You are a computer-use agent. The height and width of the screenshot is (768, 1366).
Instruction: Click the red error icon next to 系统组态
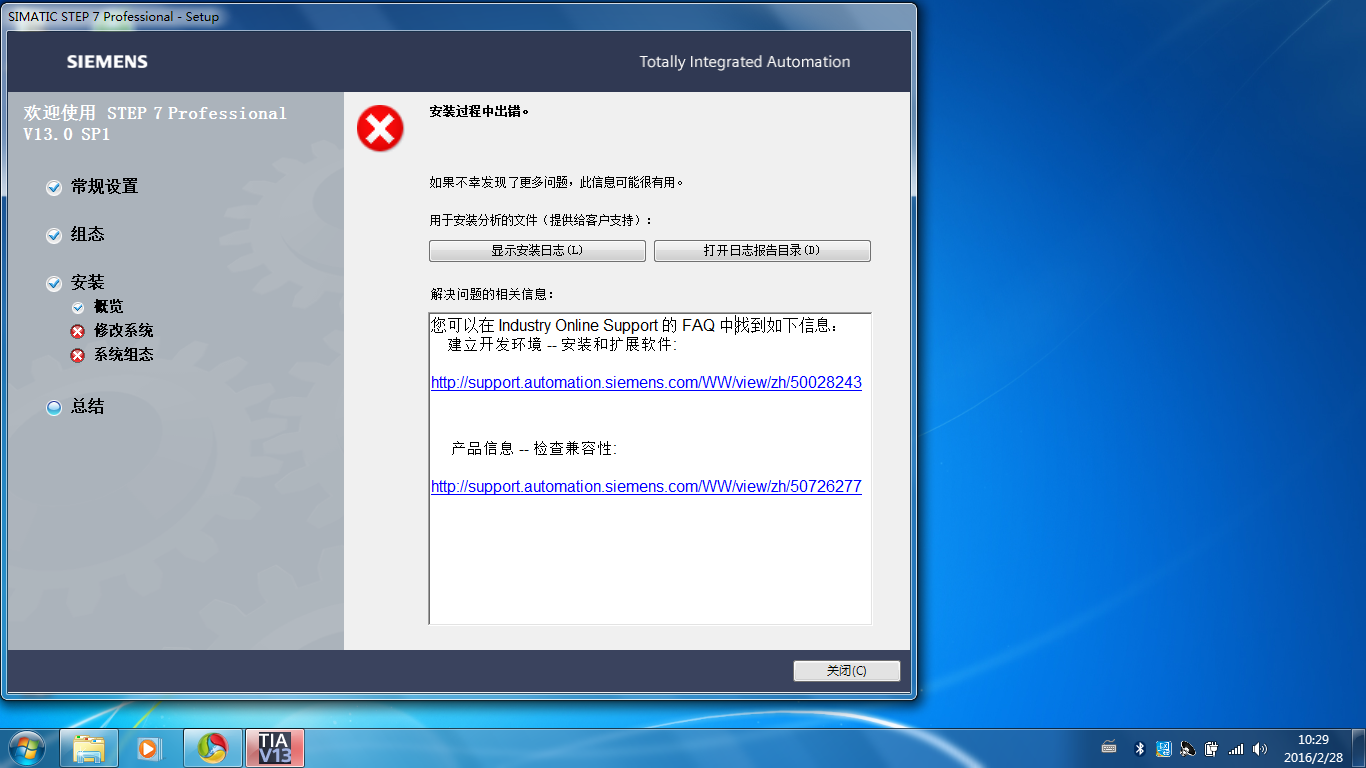(x=78, y=355)
